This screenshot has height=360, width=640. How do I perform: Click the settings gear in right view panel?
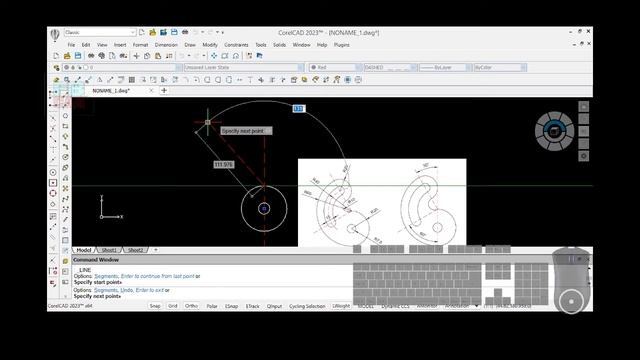pyautogui.click(x=584, y=156)
